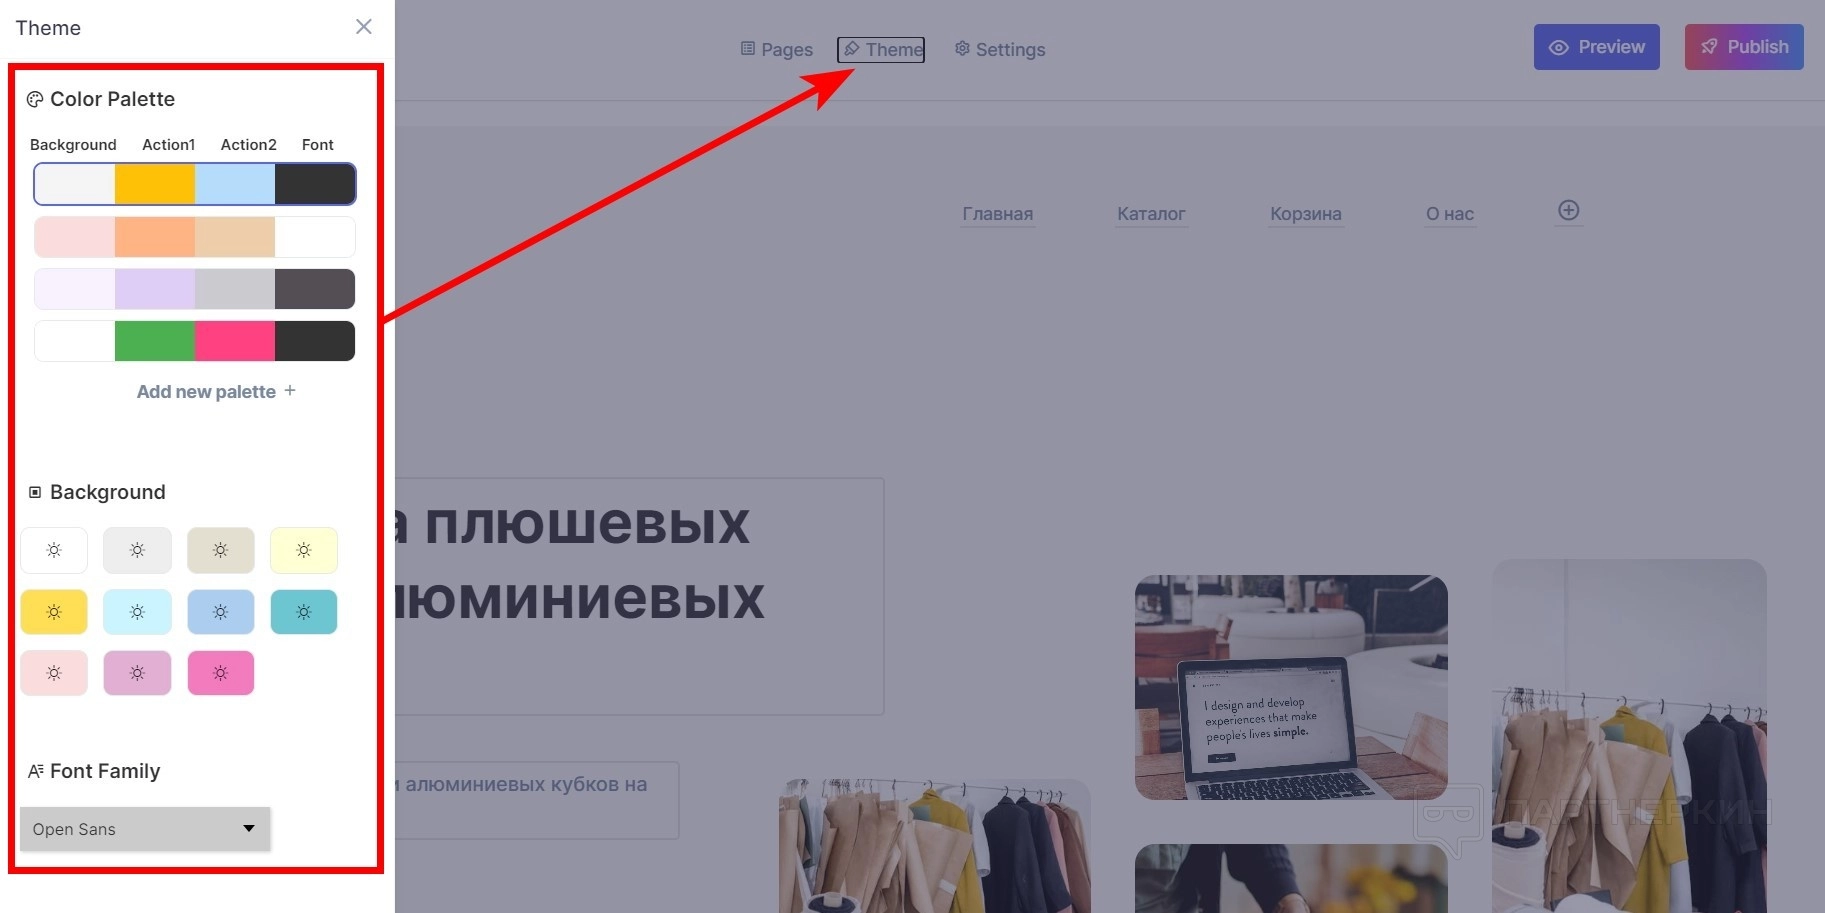The height and width of the screenshot is (913, 1825).
Task: Select the white background swatch
Action: coord(54,550)
